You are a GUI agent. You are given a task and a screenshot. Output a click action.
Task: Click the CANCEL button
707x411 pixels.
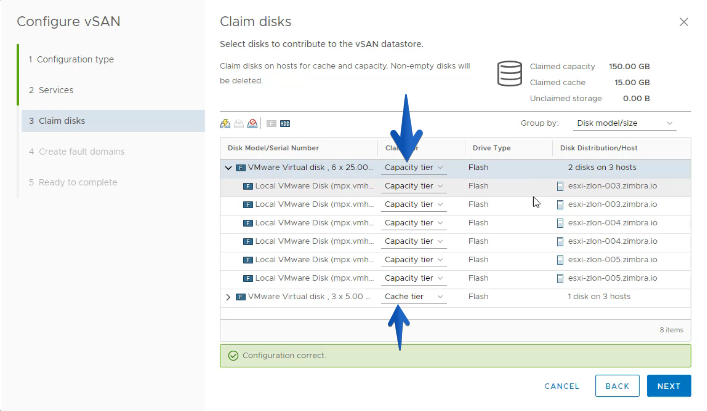pos(562,386)
